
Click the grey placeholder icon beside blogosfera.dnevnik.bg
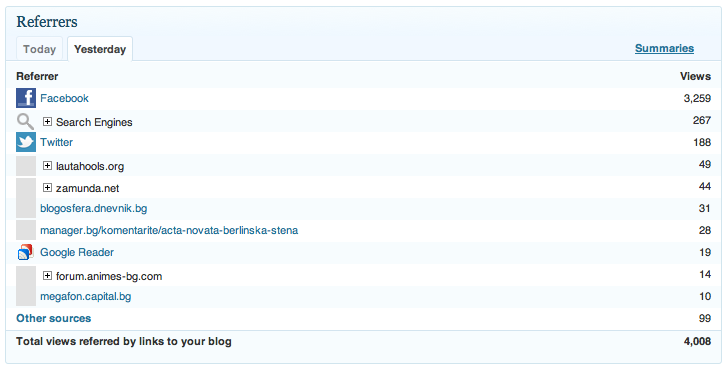(x=26, y=208)
